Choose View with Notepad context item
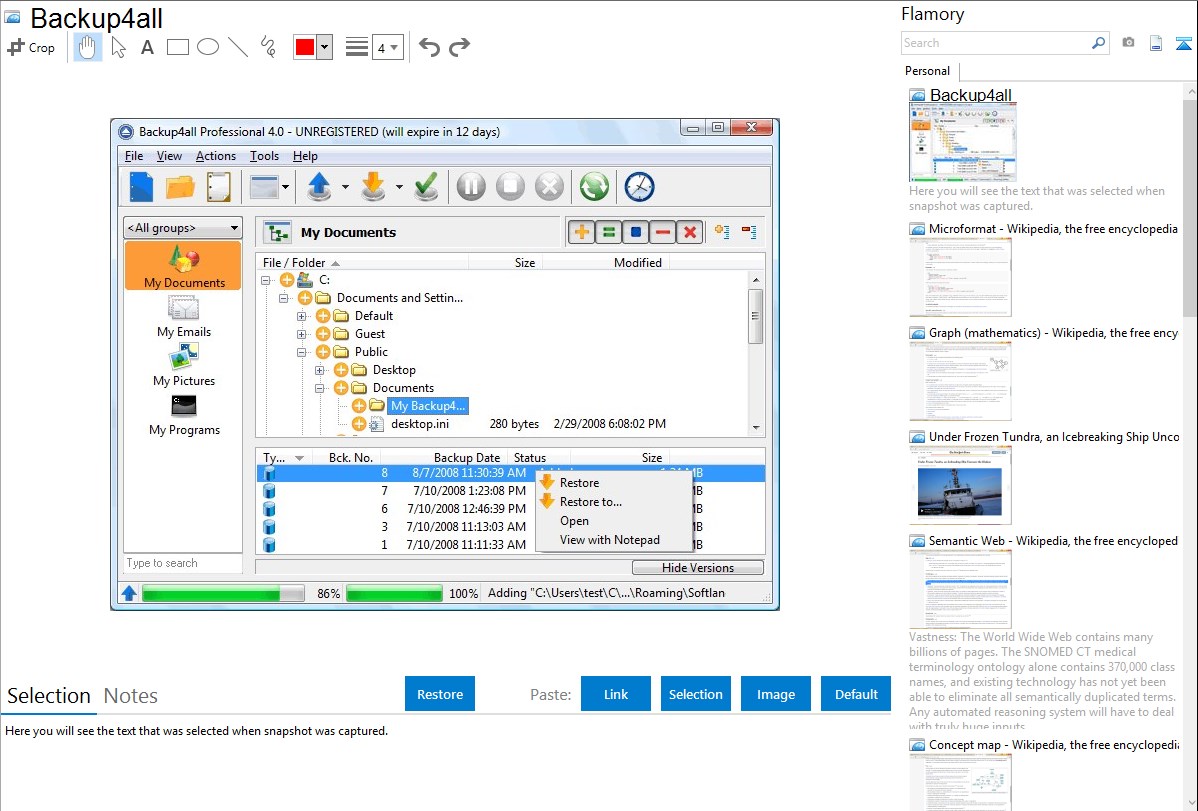 coord(609,540)
